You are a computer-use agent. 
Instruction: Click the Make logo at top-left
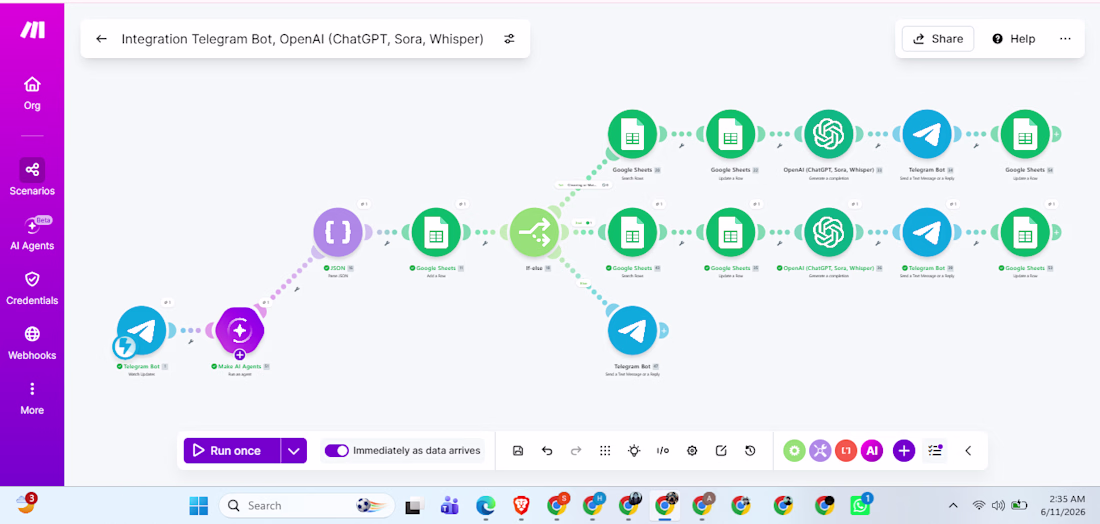(x=32, y=29)
